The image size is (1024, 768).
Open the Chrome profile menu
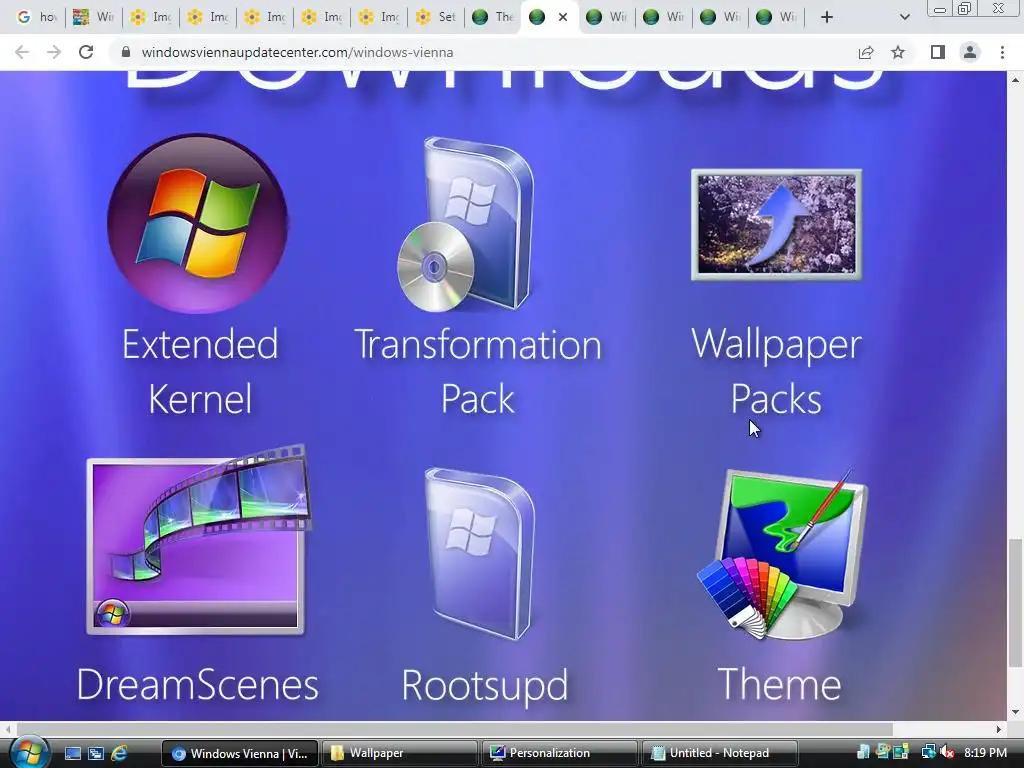pos(970,52)
